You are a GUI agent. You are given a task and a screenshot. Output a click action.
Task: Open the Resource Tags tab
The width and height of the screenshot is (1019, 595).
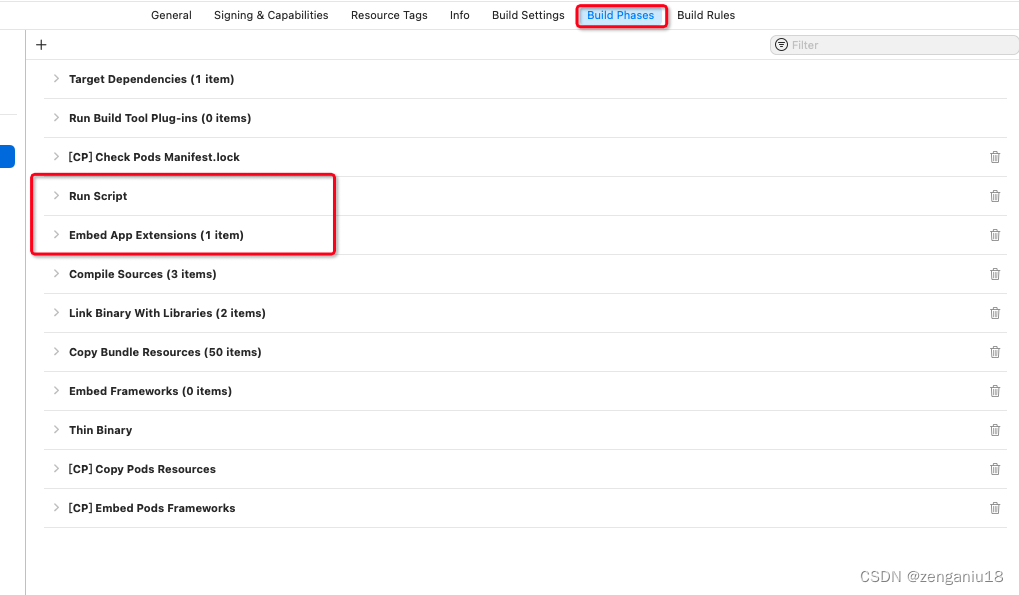(389, 15)
